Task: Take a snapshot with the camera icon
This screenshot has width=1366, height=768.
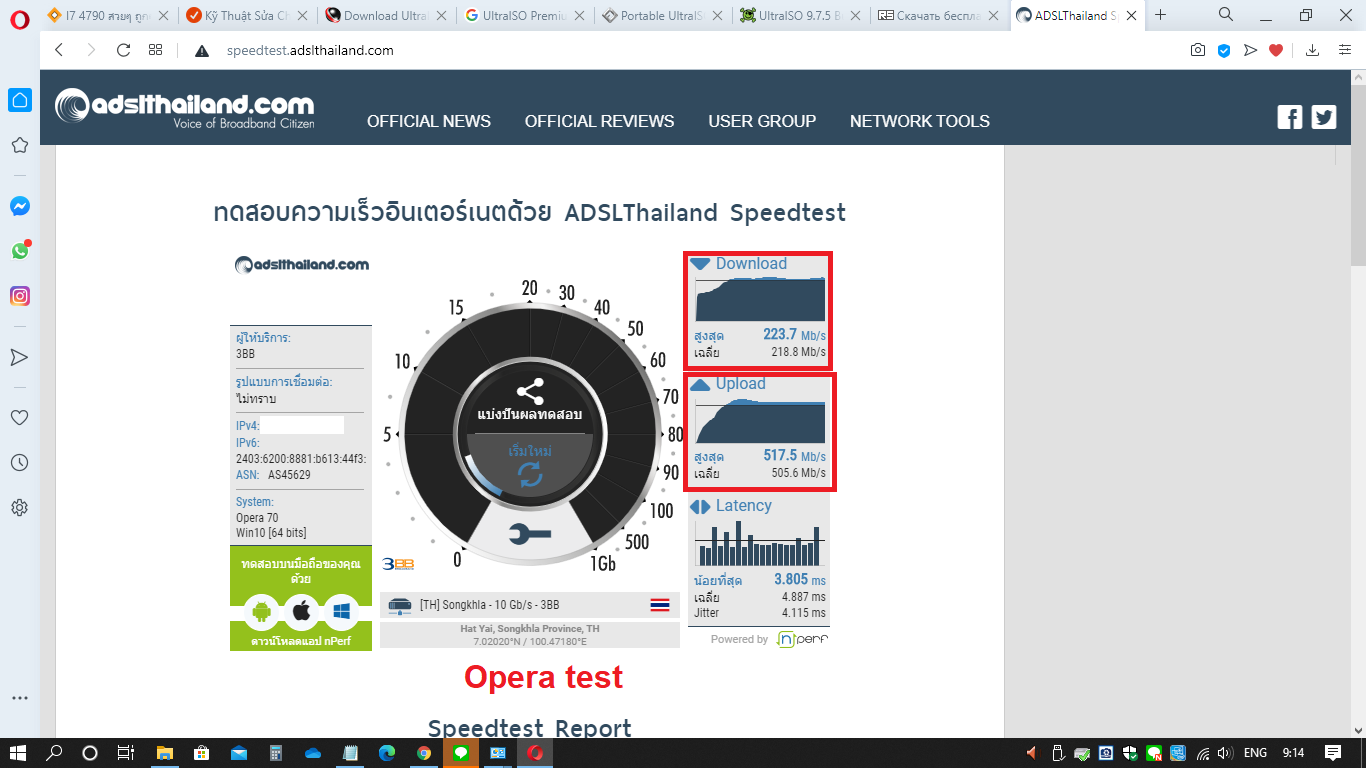Action: (1198, 50)
